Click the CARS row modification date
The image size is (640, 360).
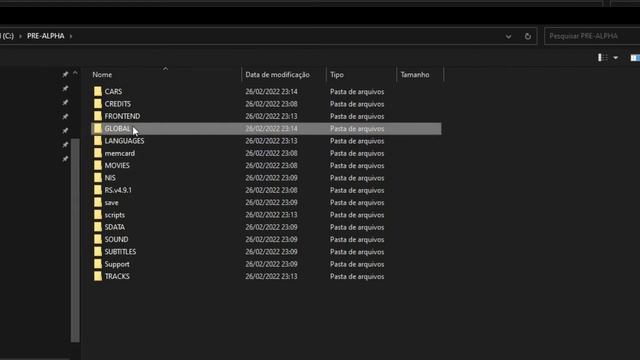271,91
